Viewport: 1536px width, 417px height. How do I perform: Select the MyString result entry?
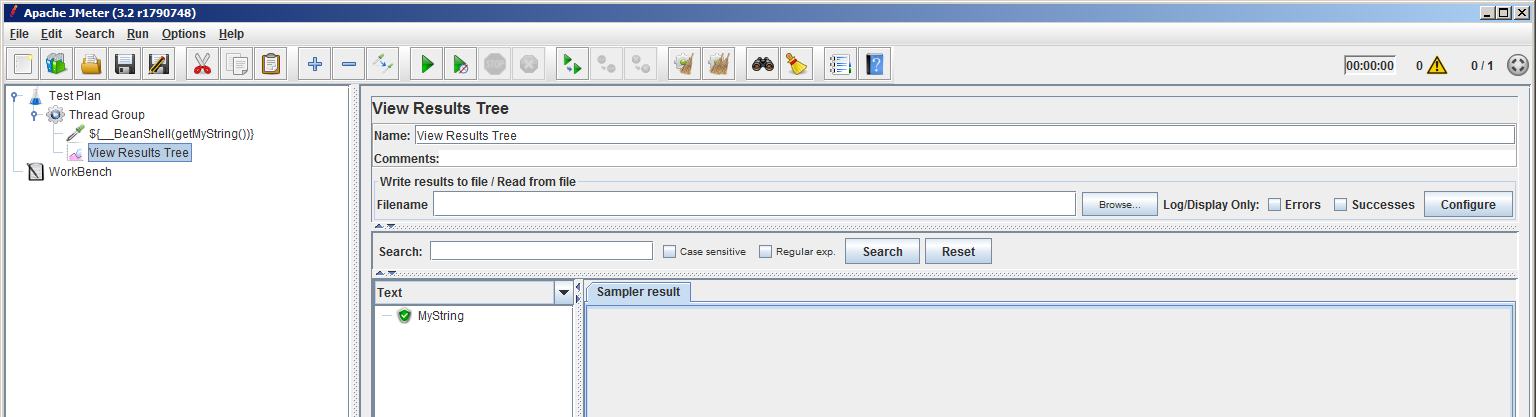[x=440, y=316]
